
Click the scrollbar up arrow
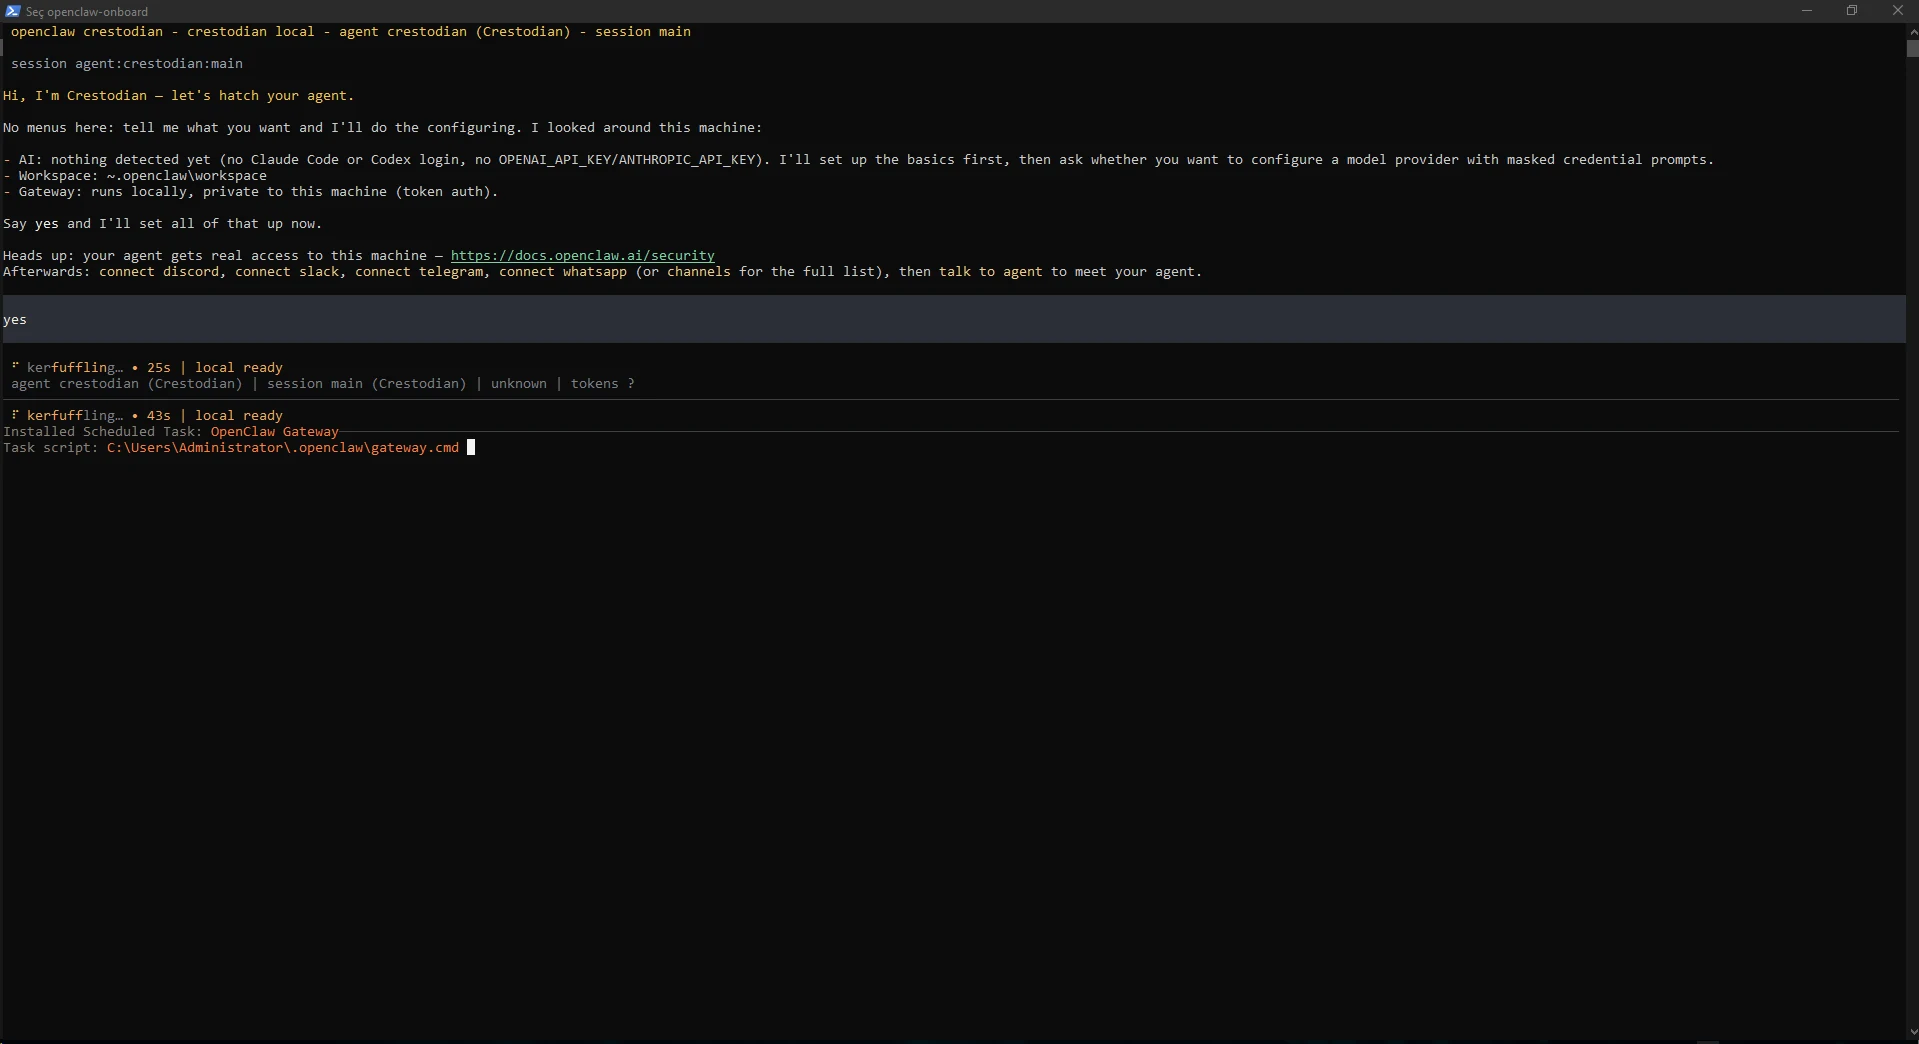(x=1912, y=32)
